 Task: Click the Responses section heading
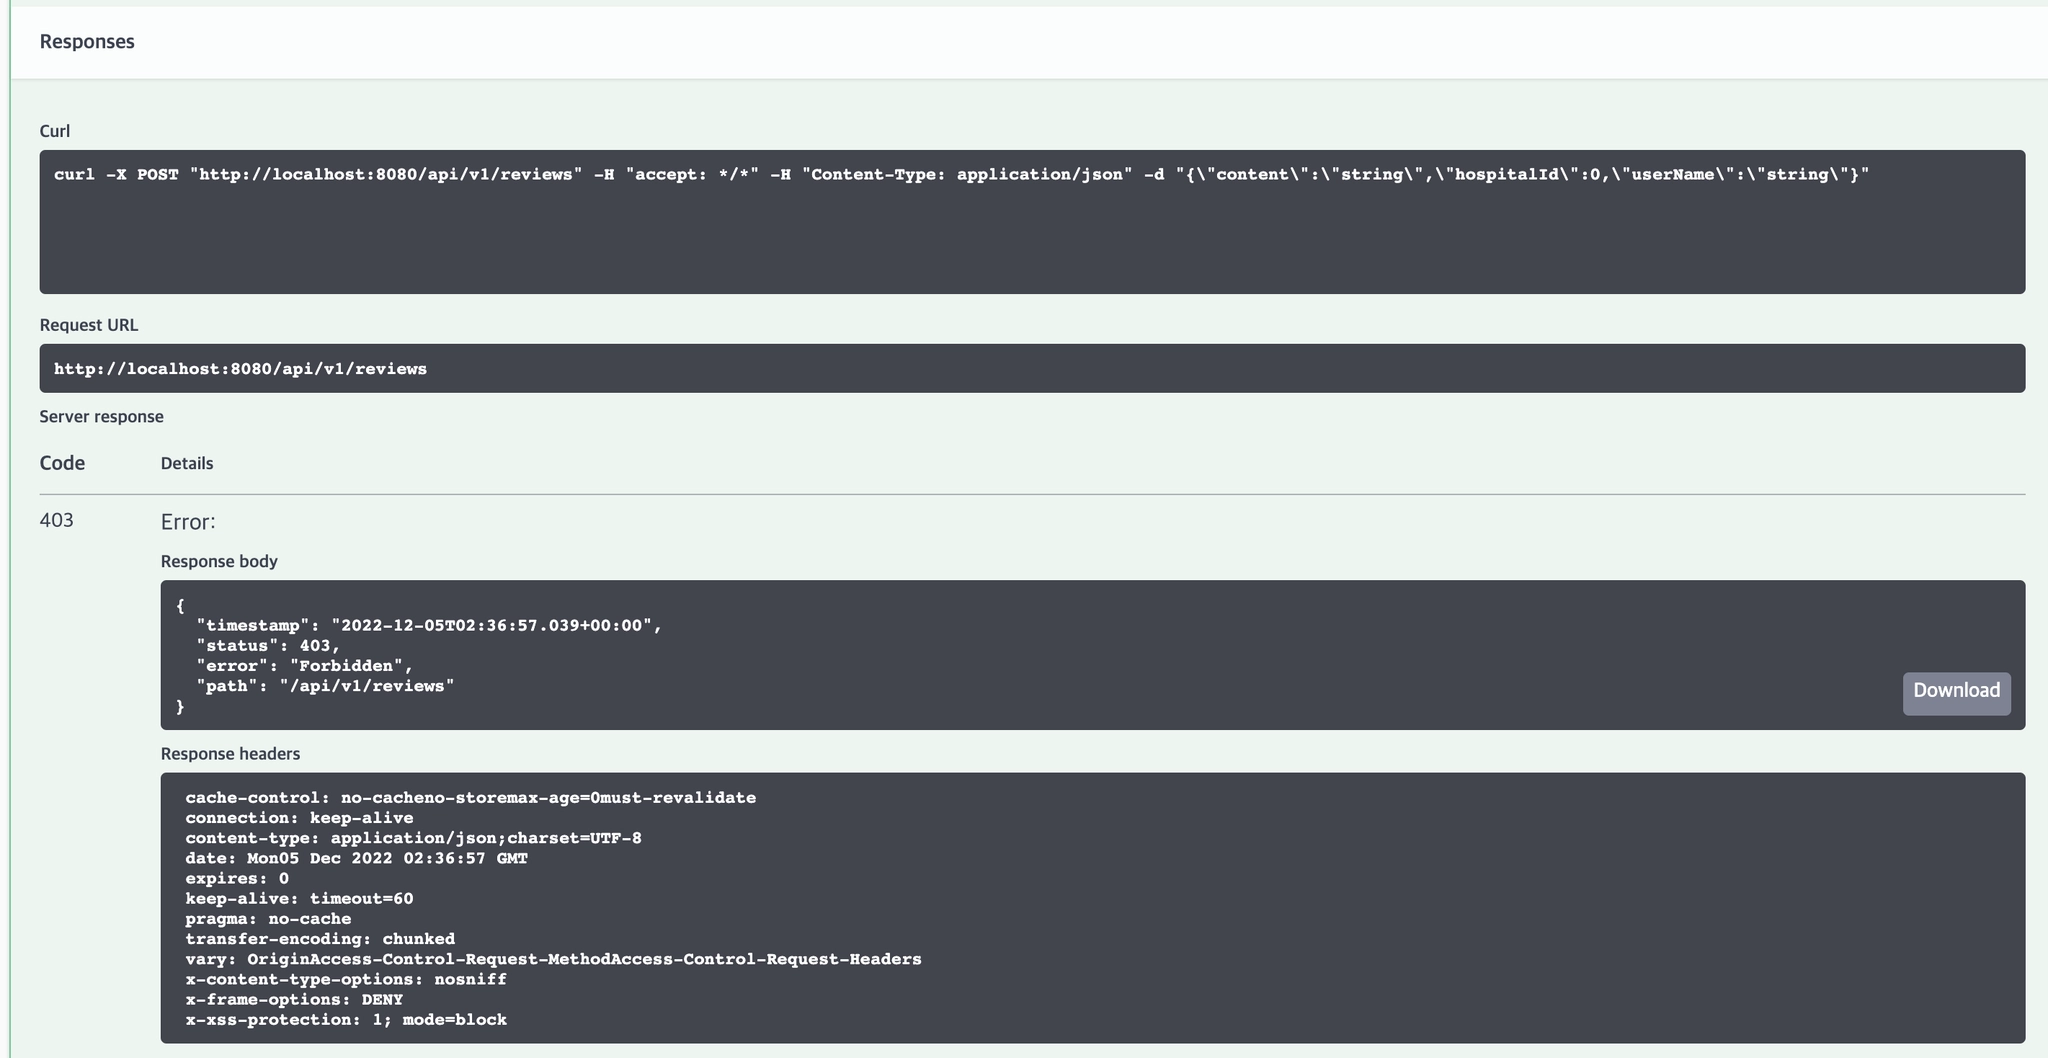pyautogui.click(x=87, y=42)
